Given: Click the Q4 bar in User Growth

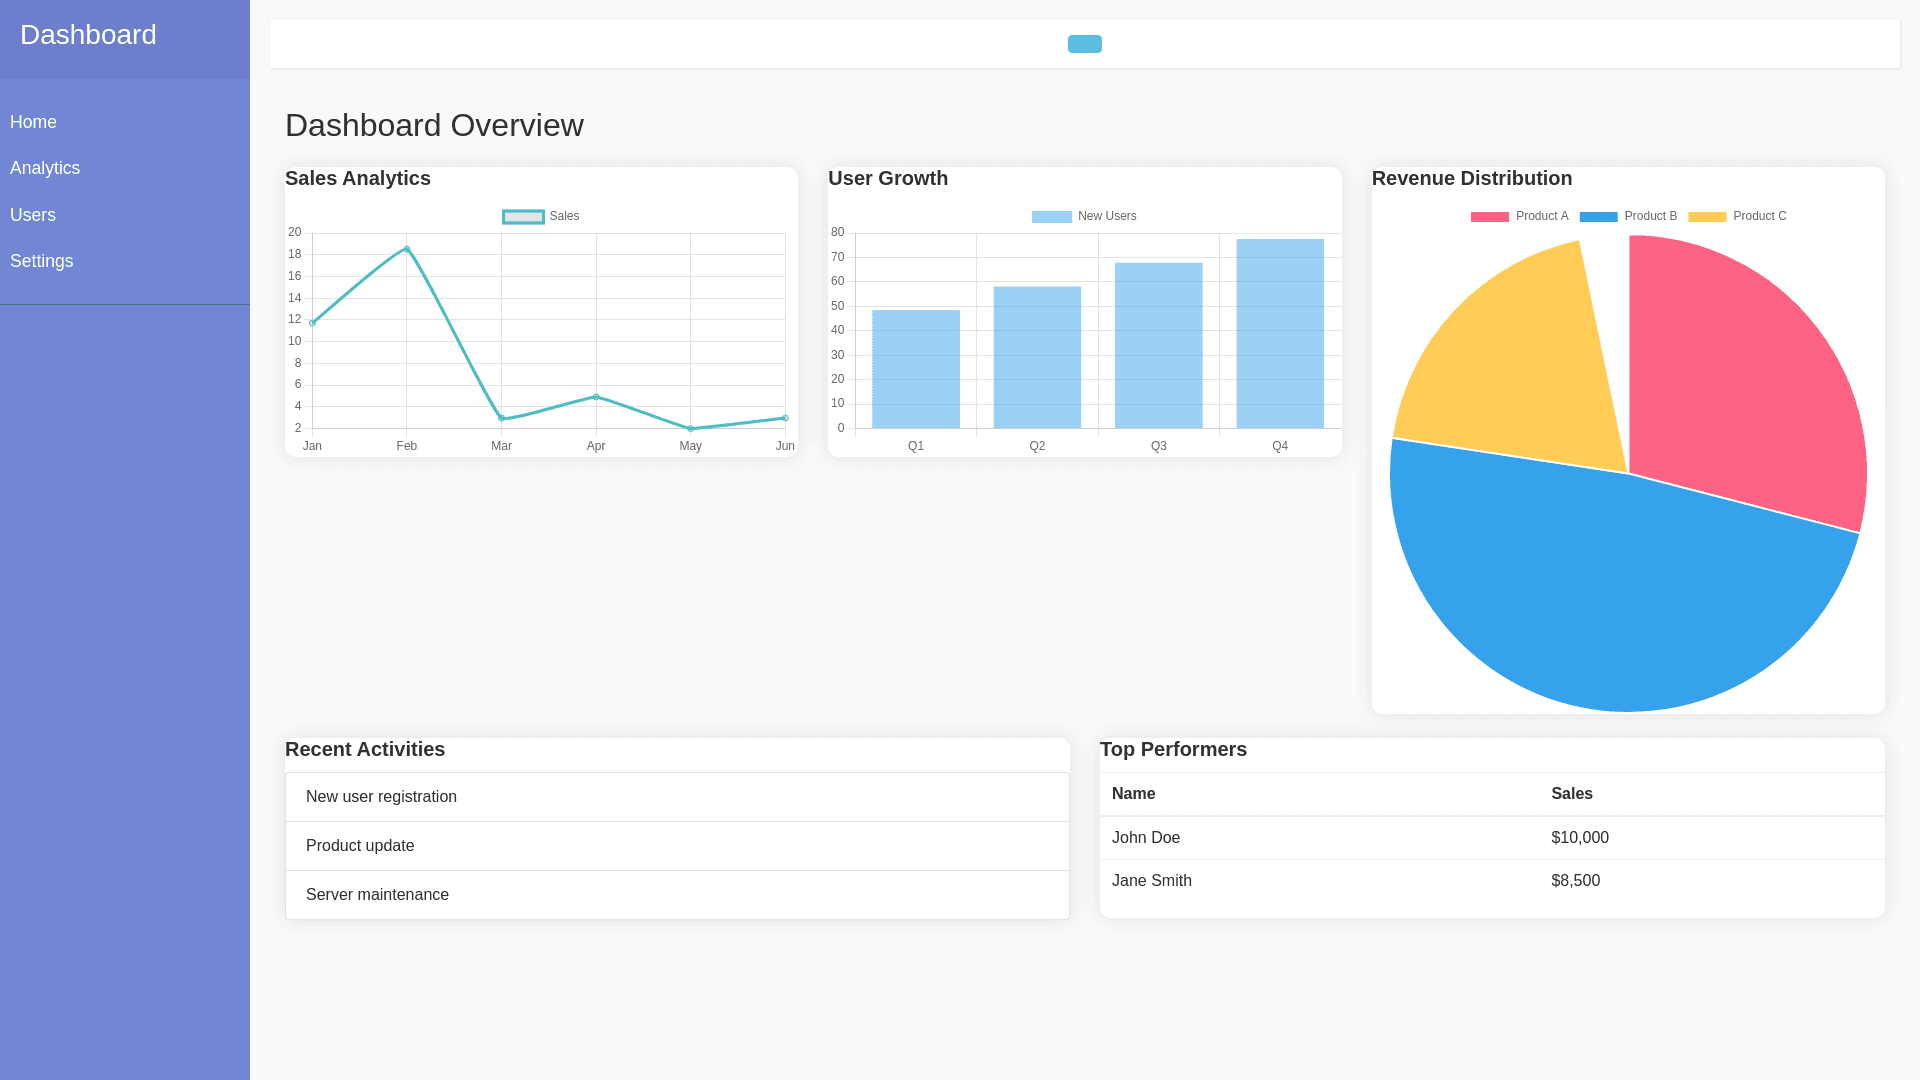Looking at the screenshot, I should 1279,333.
